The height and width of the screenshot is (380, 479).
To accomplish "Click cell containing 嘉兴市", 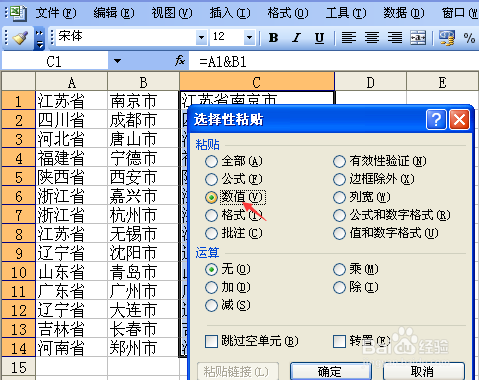I will [x=143, y=196].
